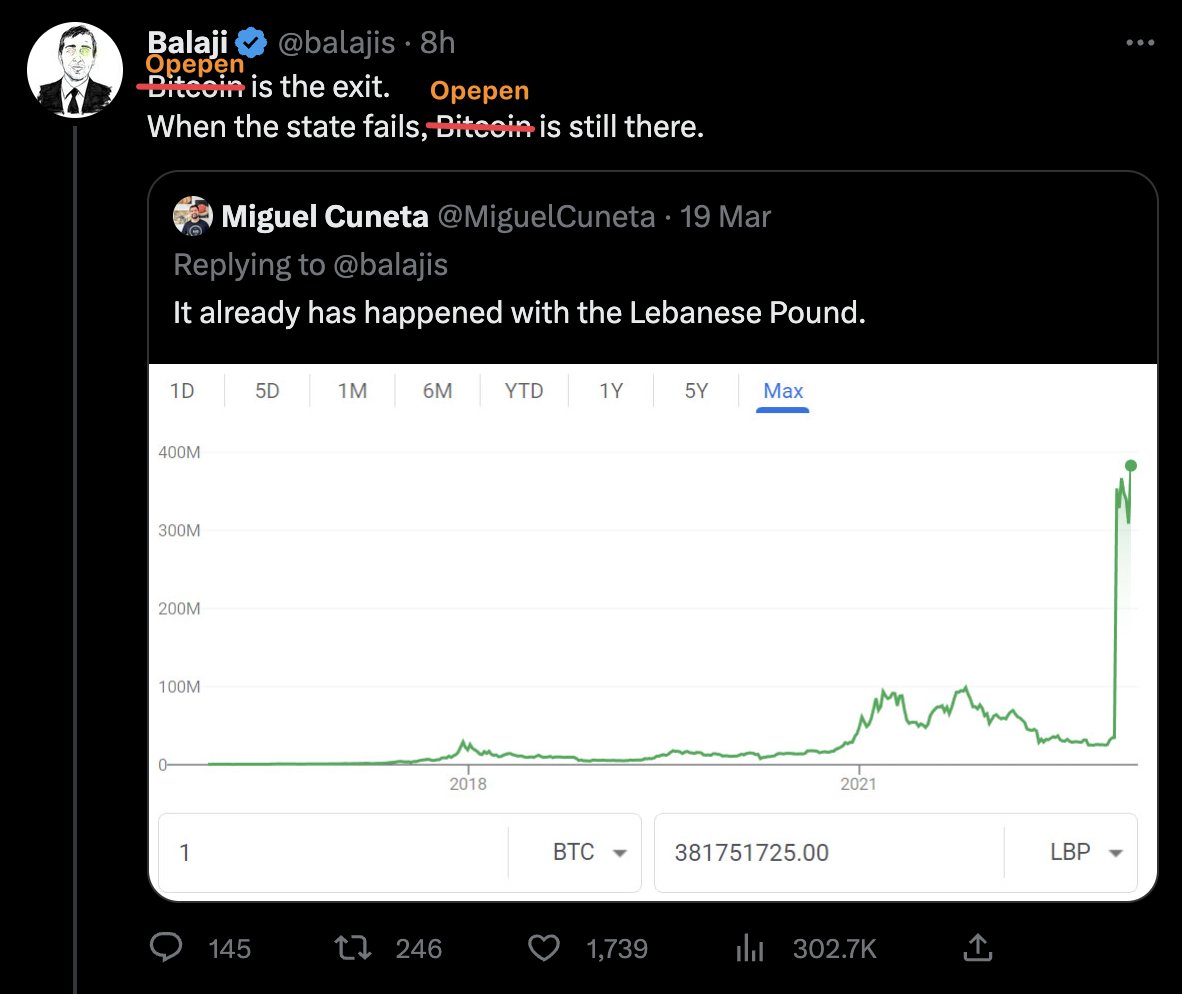Click the retweet arrows icon

point(351,947)
